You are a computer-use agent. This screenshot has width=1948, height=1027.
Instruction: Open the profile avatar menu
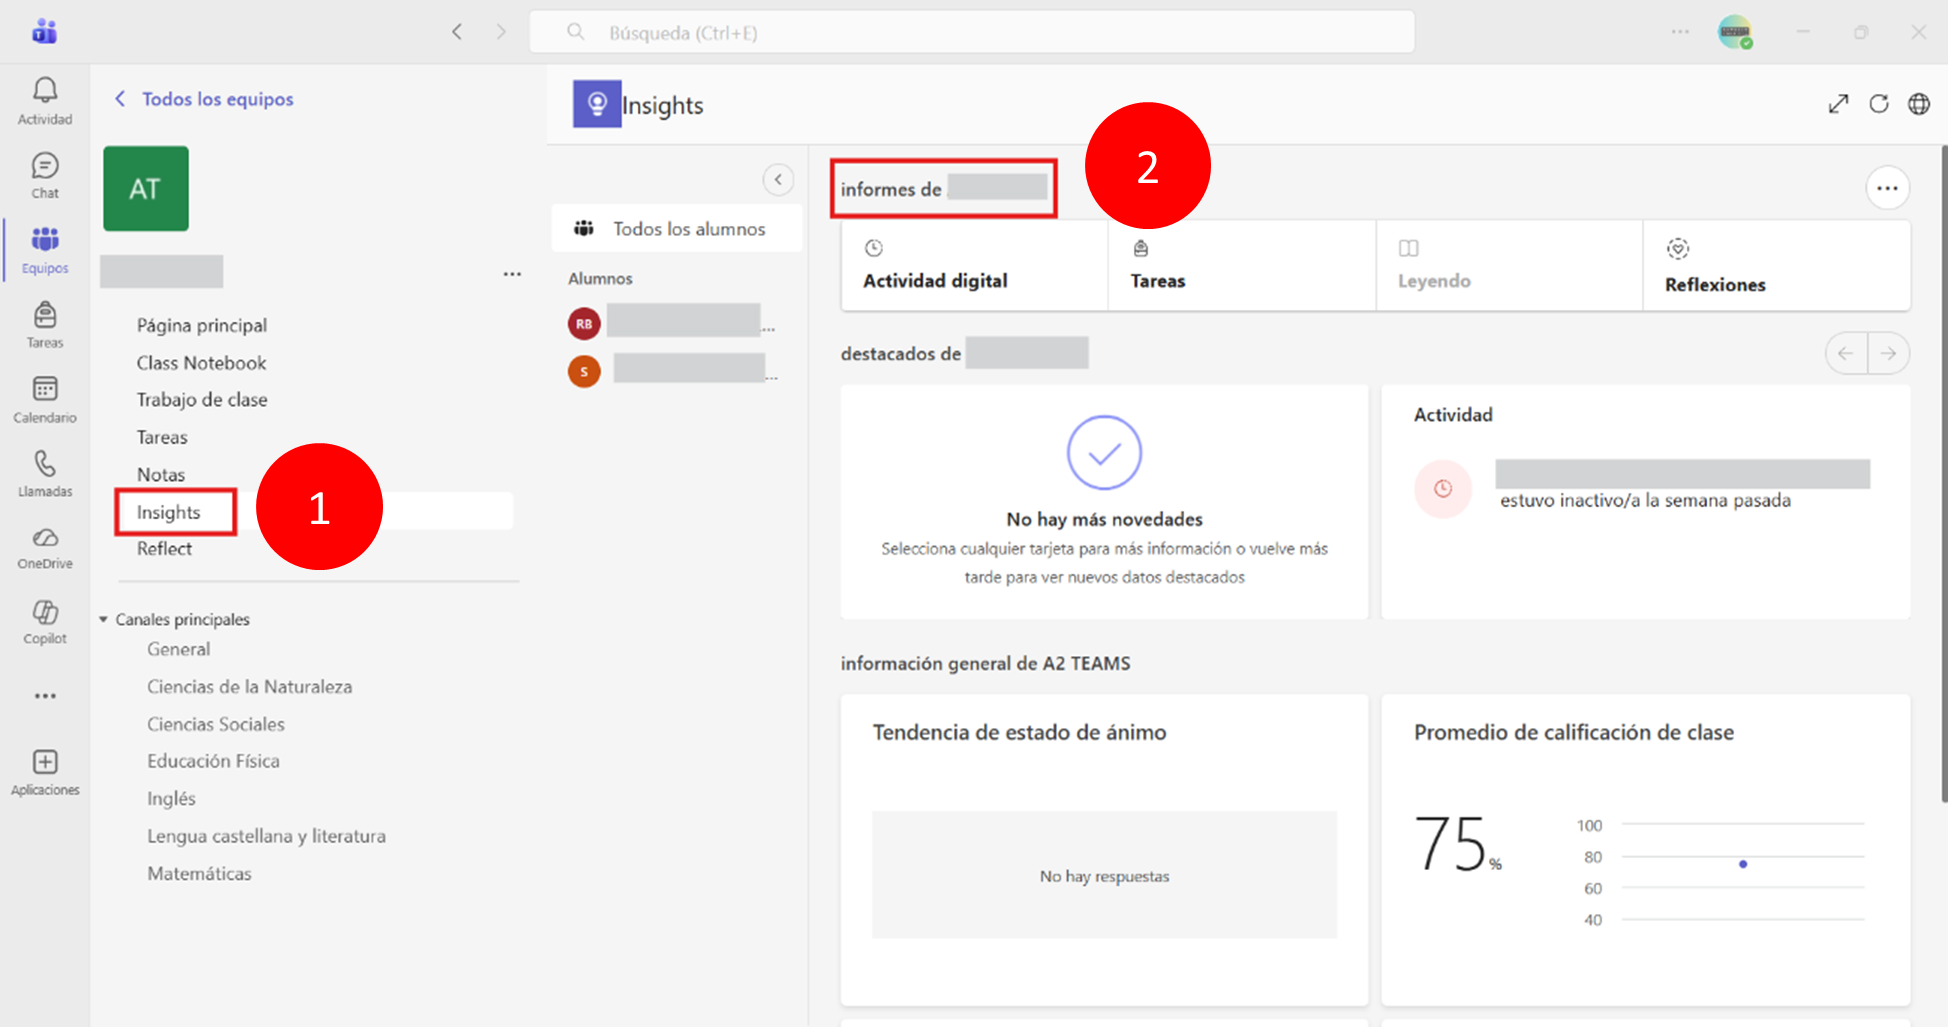coord(1735,32)
